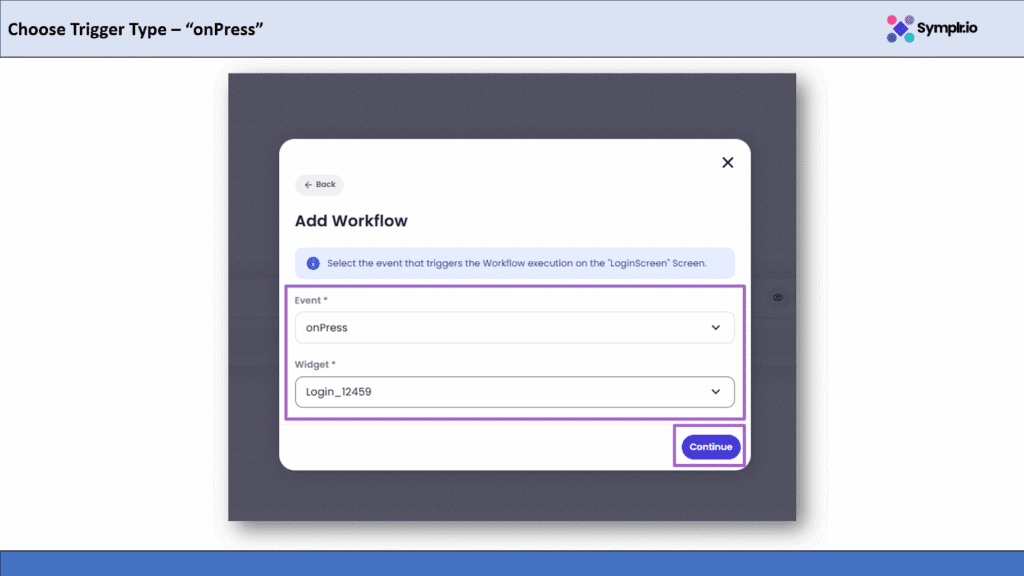Click the Symplr.io logo icon
1024x576 pixels.
[900, 29]
